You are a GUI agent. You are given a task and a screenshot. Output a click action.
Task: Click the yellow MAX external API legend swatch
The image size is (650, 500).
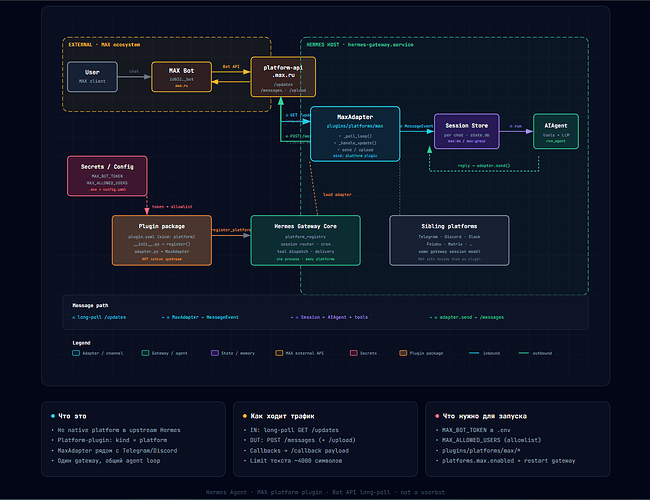point(279,353)
